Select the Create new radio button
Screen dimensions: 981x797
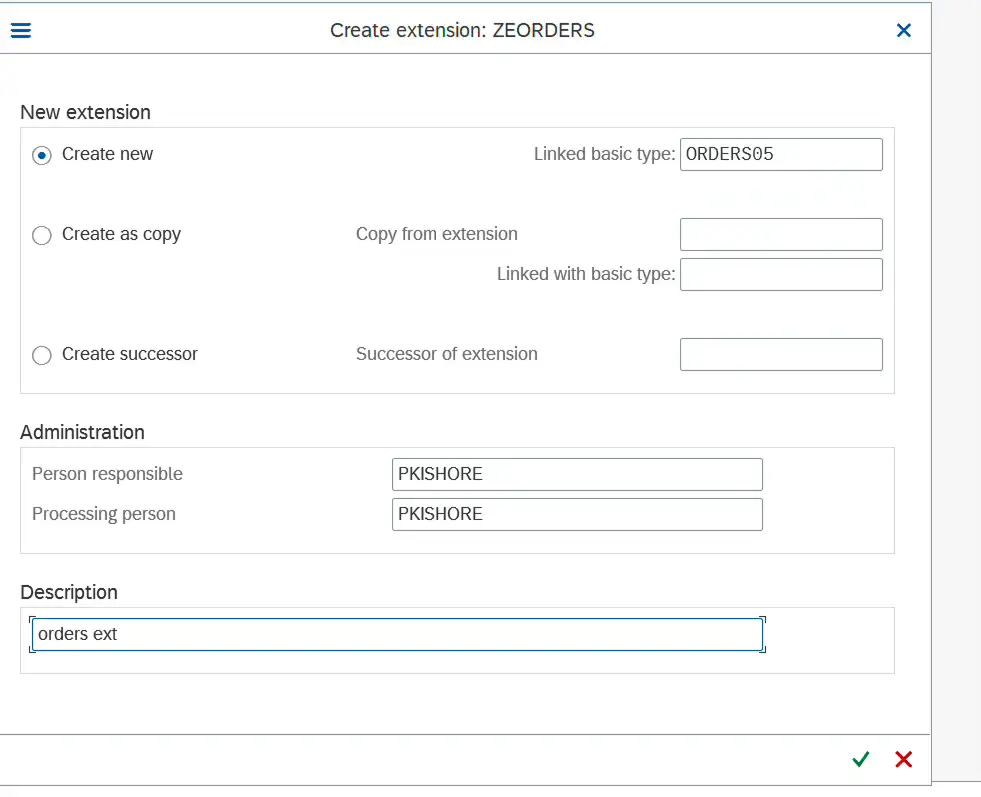42,155
